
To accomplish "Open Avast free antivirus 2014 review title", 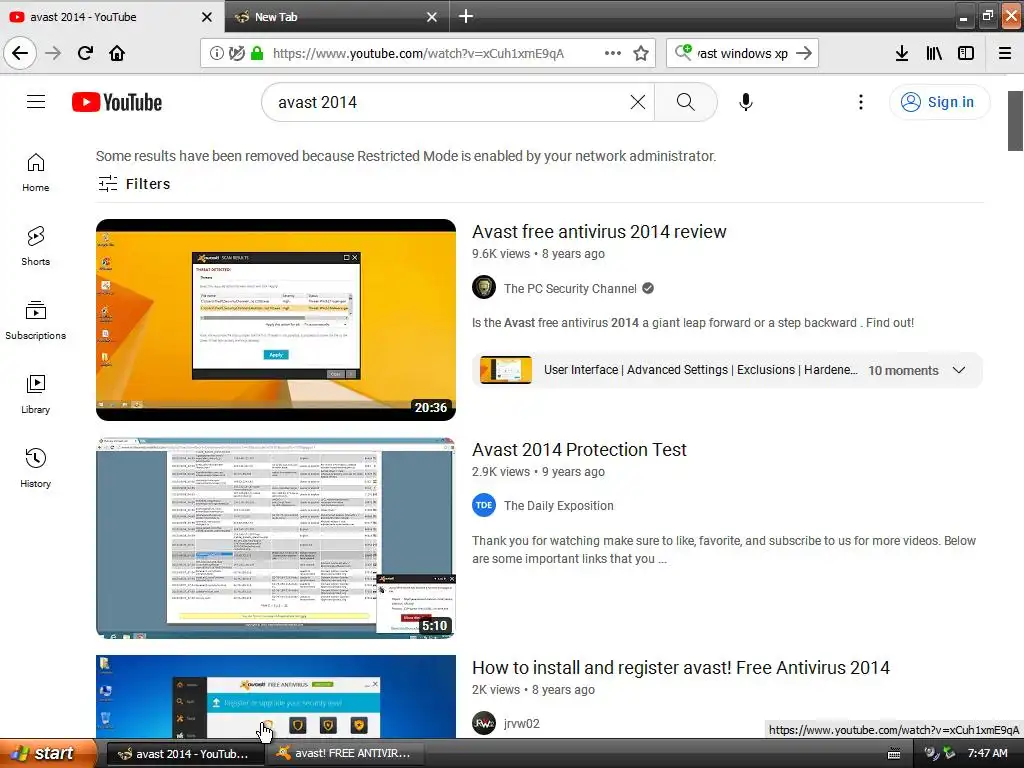I will tap(599, 232).
